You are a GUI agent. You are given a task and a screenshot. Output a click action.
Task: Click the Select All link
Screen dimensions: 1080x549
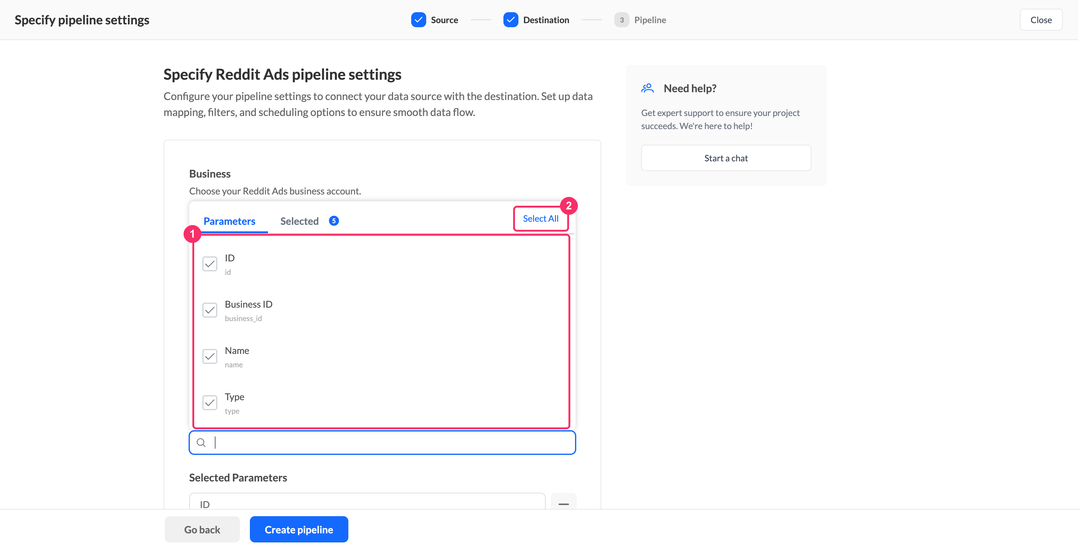pos(541,218)
